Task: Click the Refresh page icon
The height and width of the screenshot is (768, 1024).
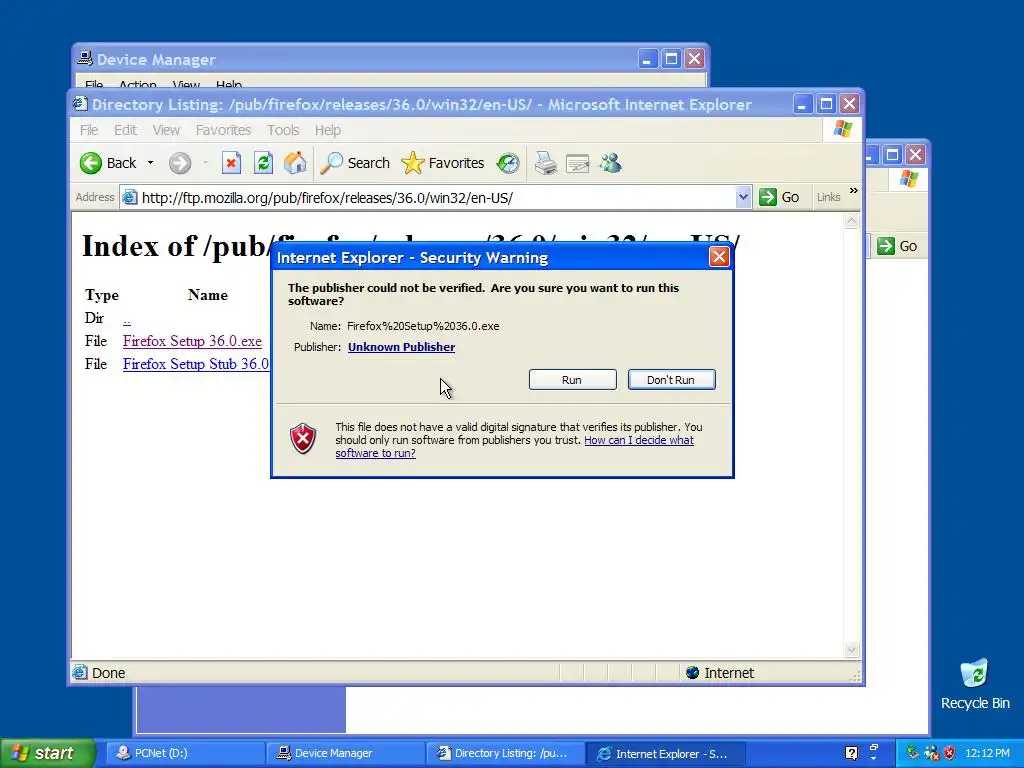Action: click(263, 163)
